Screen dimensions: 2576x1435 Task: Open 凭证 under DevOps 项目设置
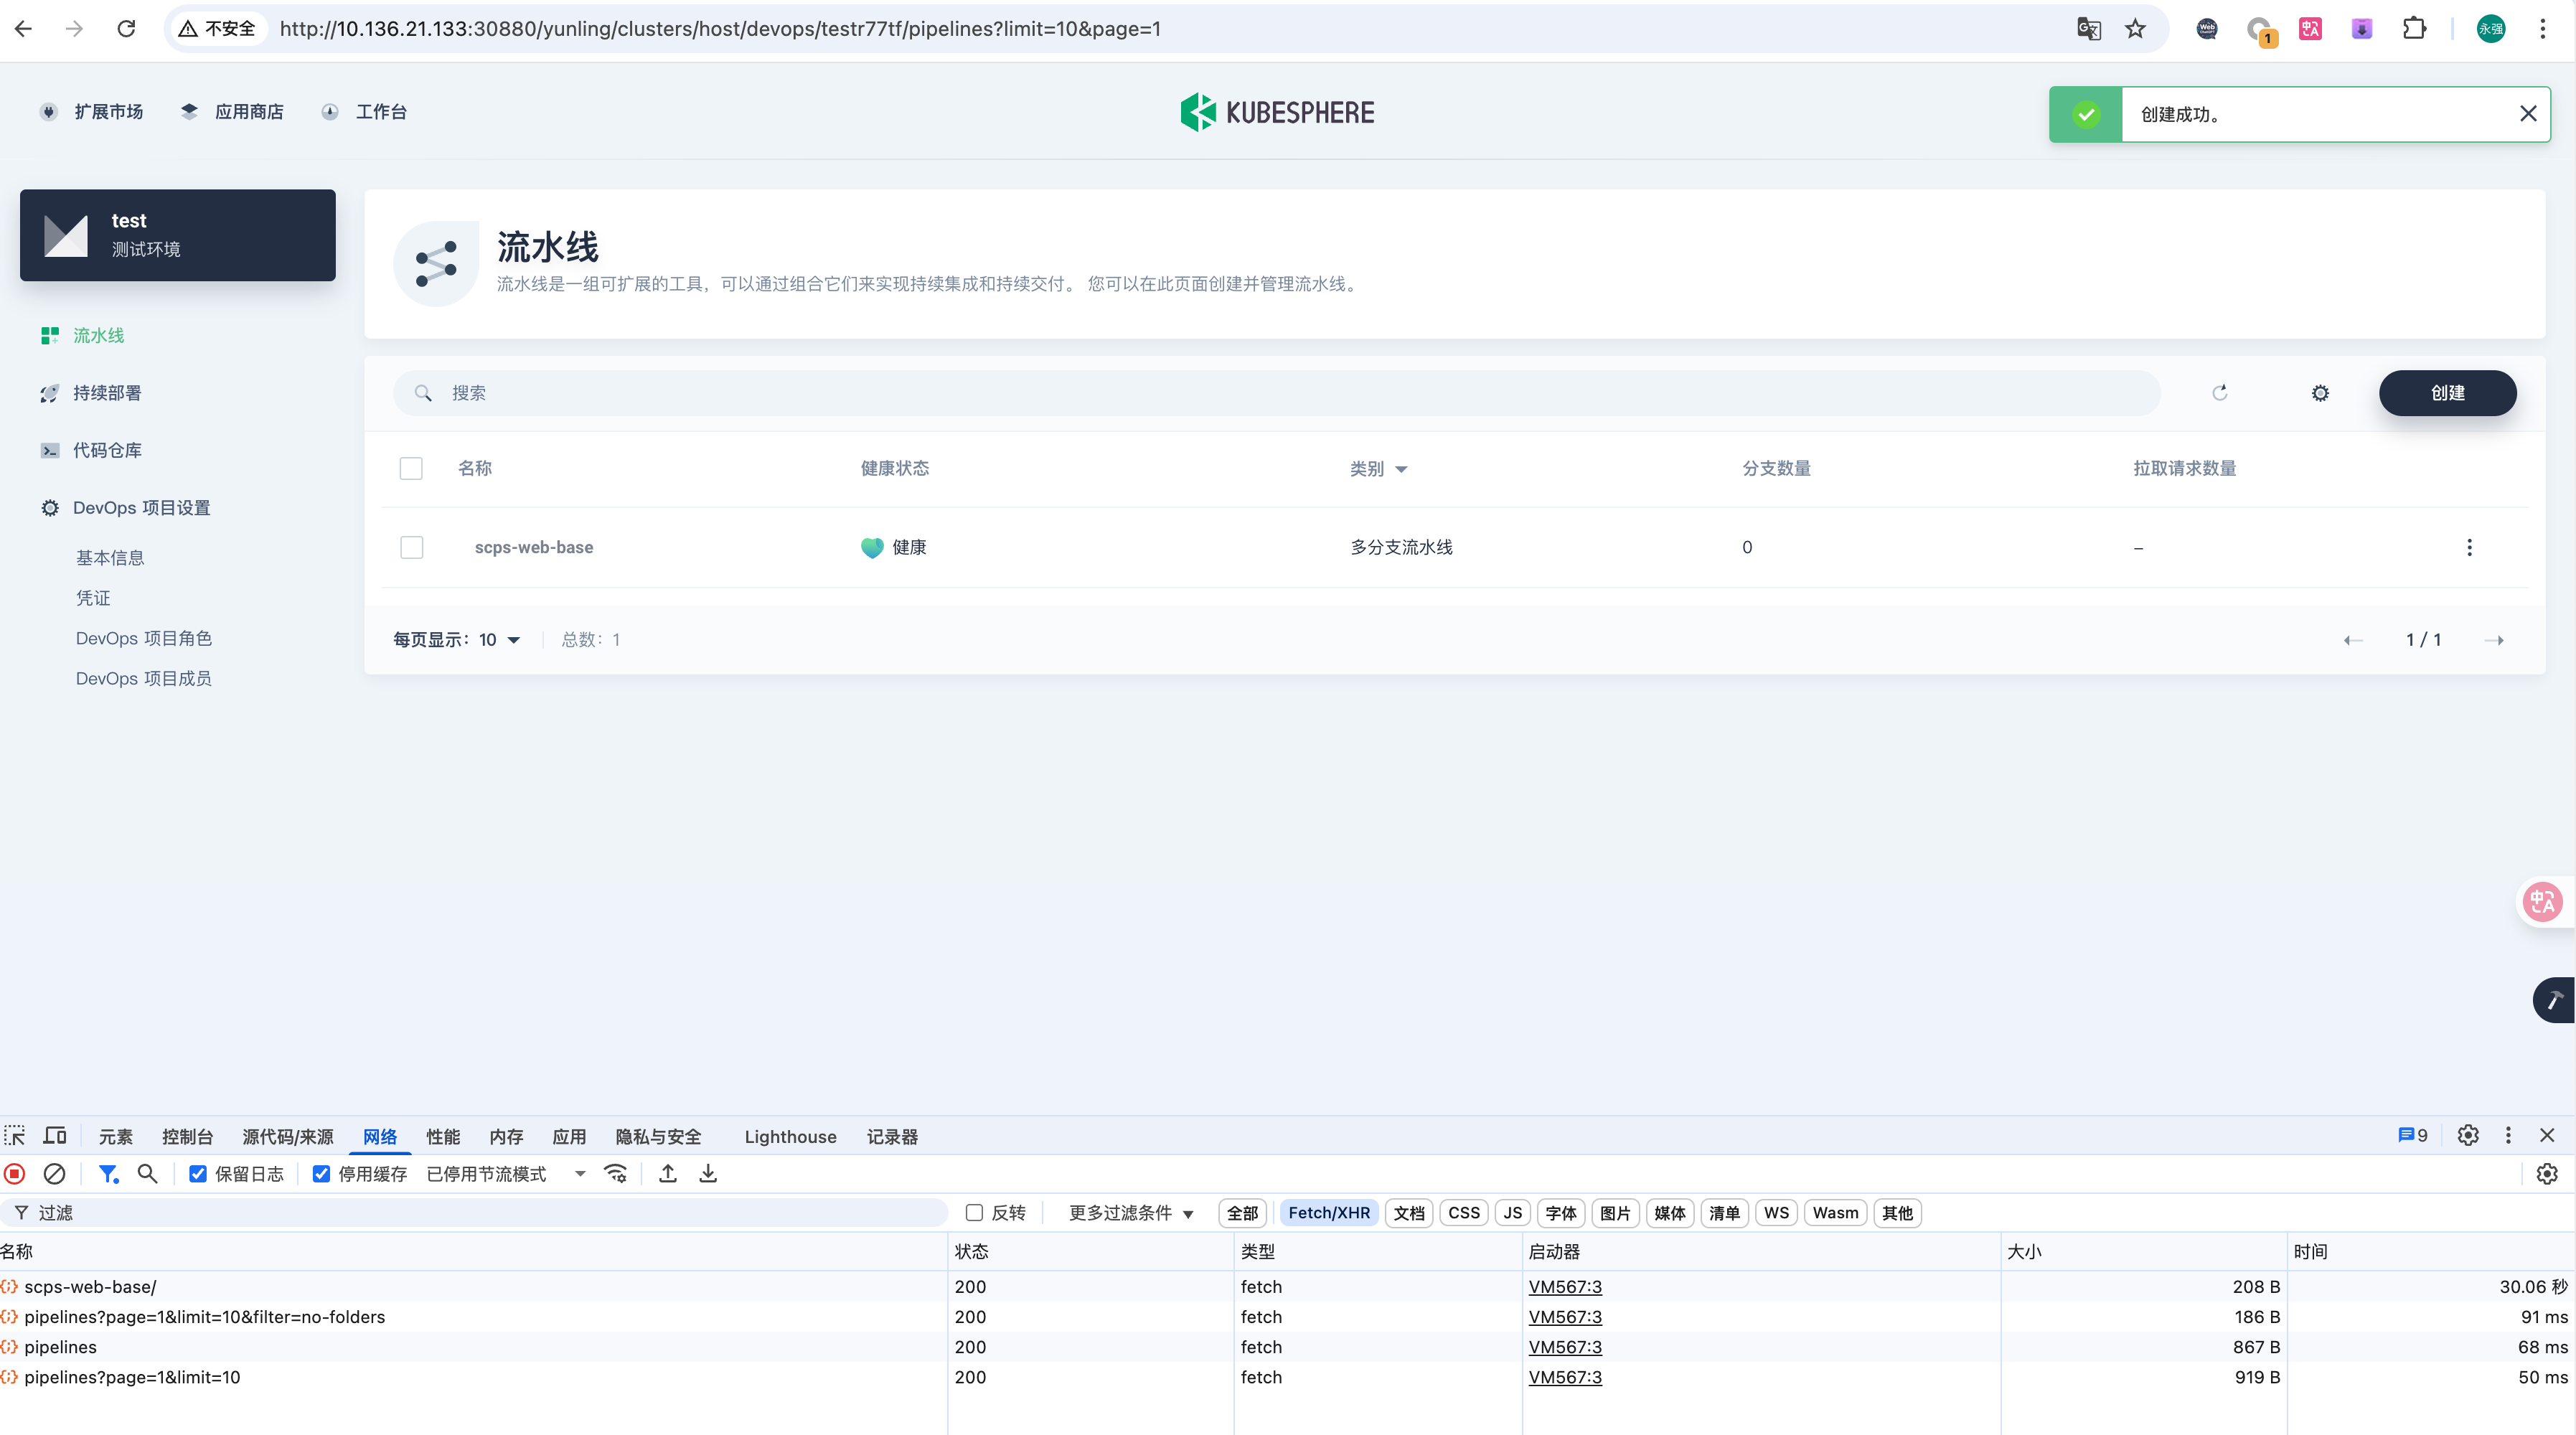[93, 598]
